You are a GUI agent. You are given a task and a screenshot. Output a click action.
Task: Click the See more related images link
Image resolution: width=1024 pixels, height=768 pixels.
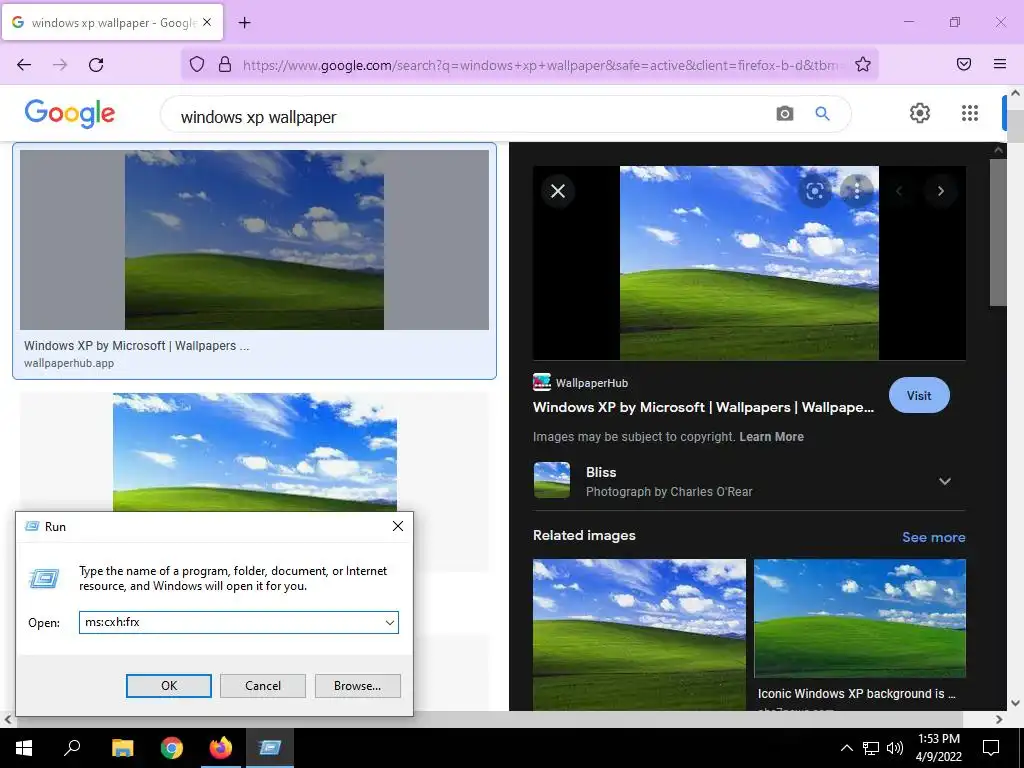coord(933,537)
